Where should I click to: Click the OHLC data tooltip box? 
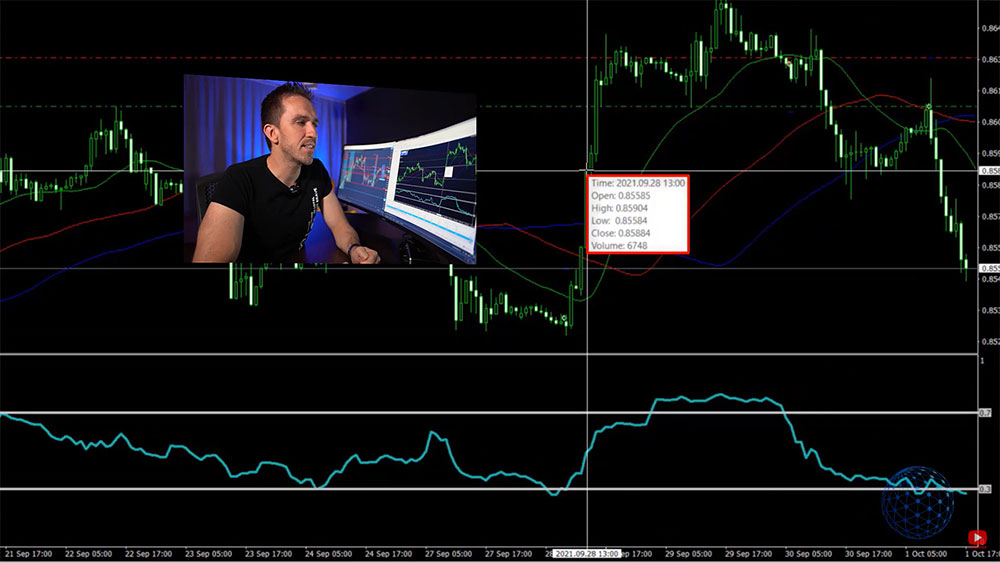637,213
